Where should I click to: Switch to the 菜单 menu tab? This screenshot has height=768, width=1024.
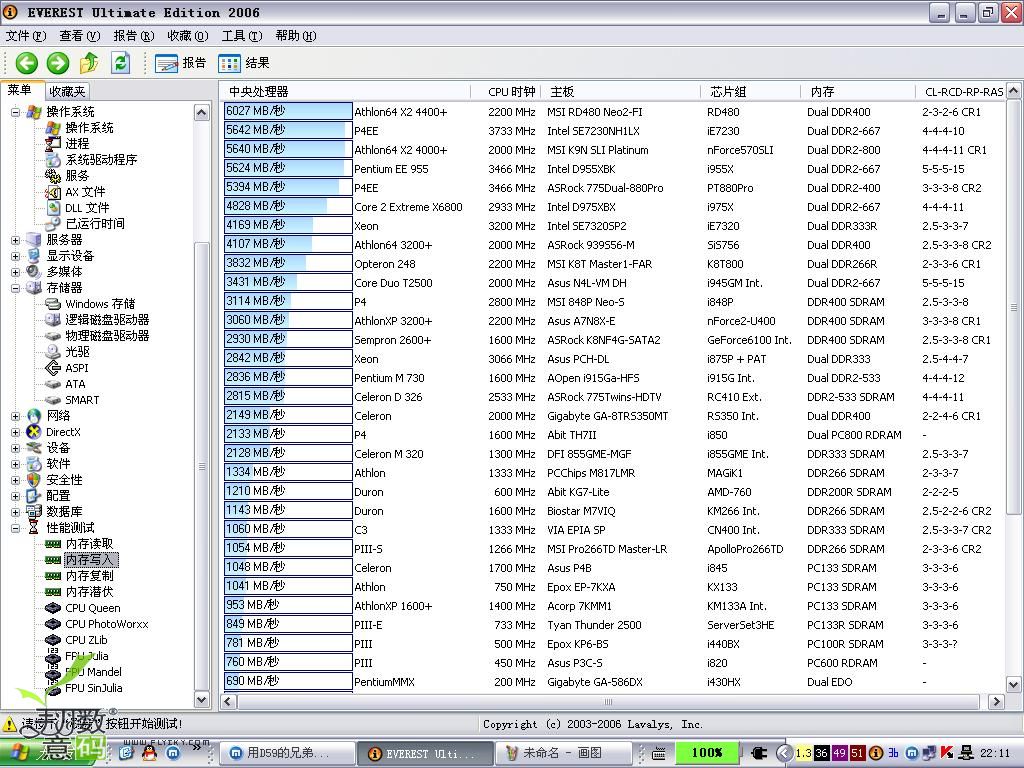pyautogui.click(x=21, y=90)
